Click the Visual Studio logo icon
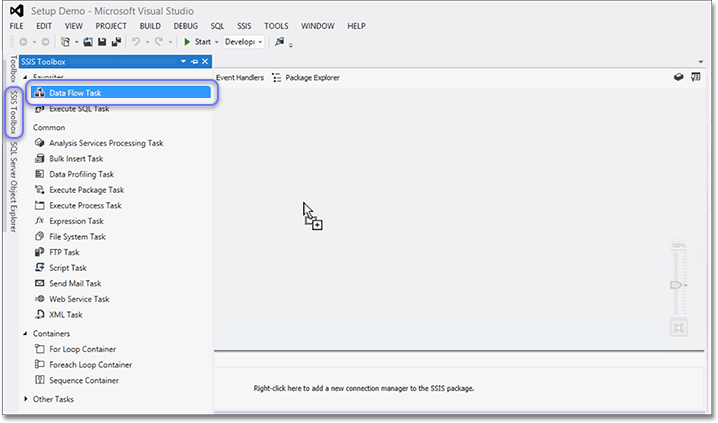The height and width of the screenshot is (423, 718). (16, 11)
